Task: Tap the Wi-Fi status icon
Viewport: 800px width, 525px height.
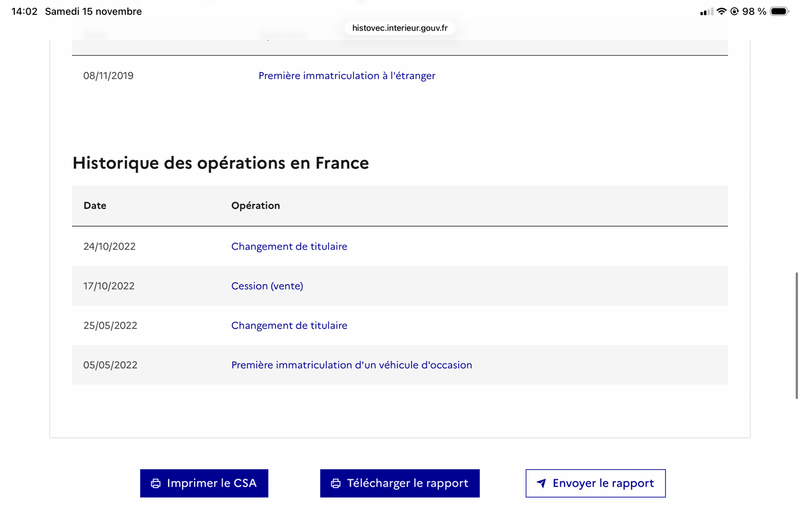Action: [x=721, y=12]
